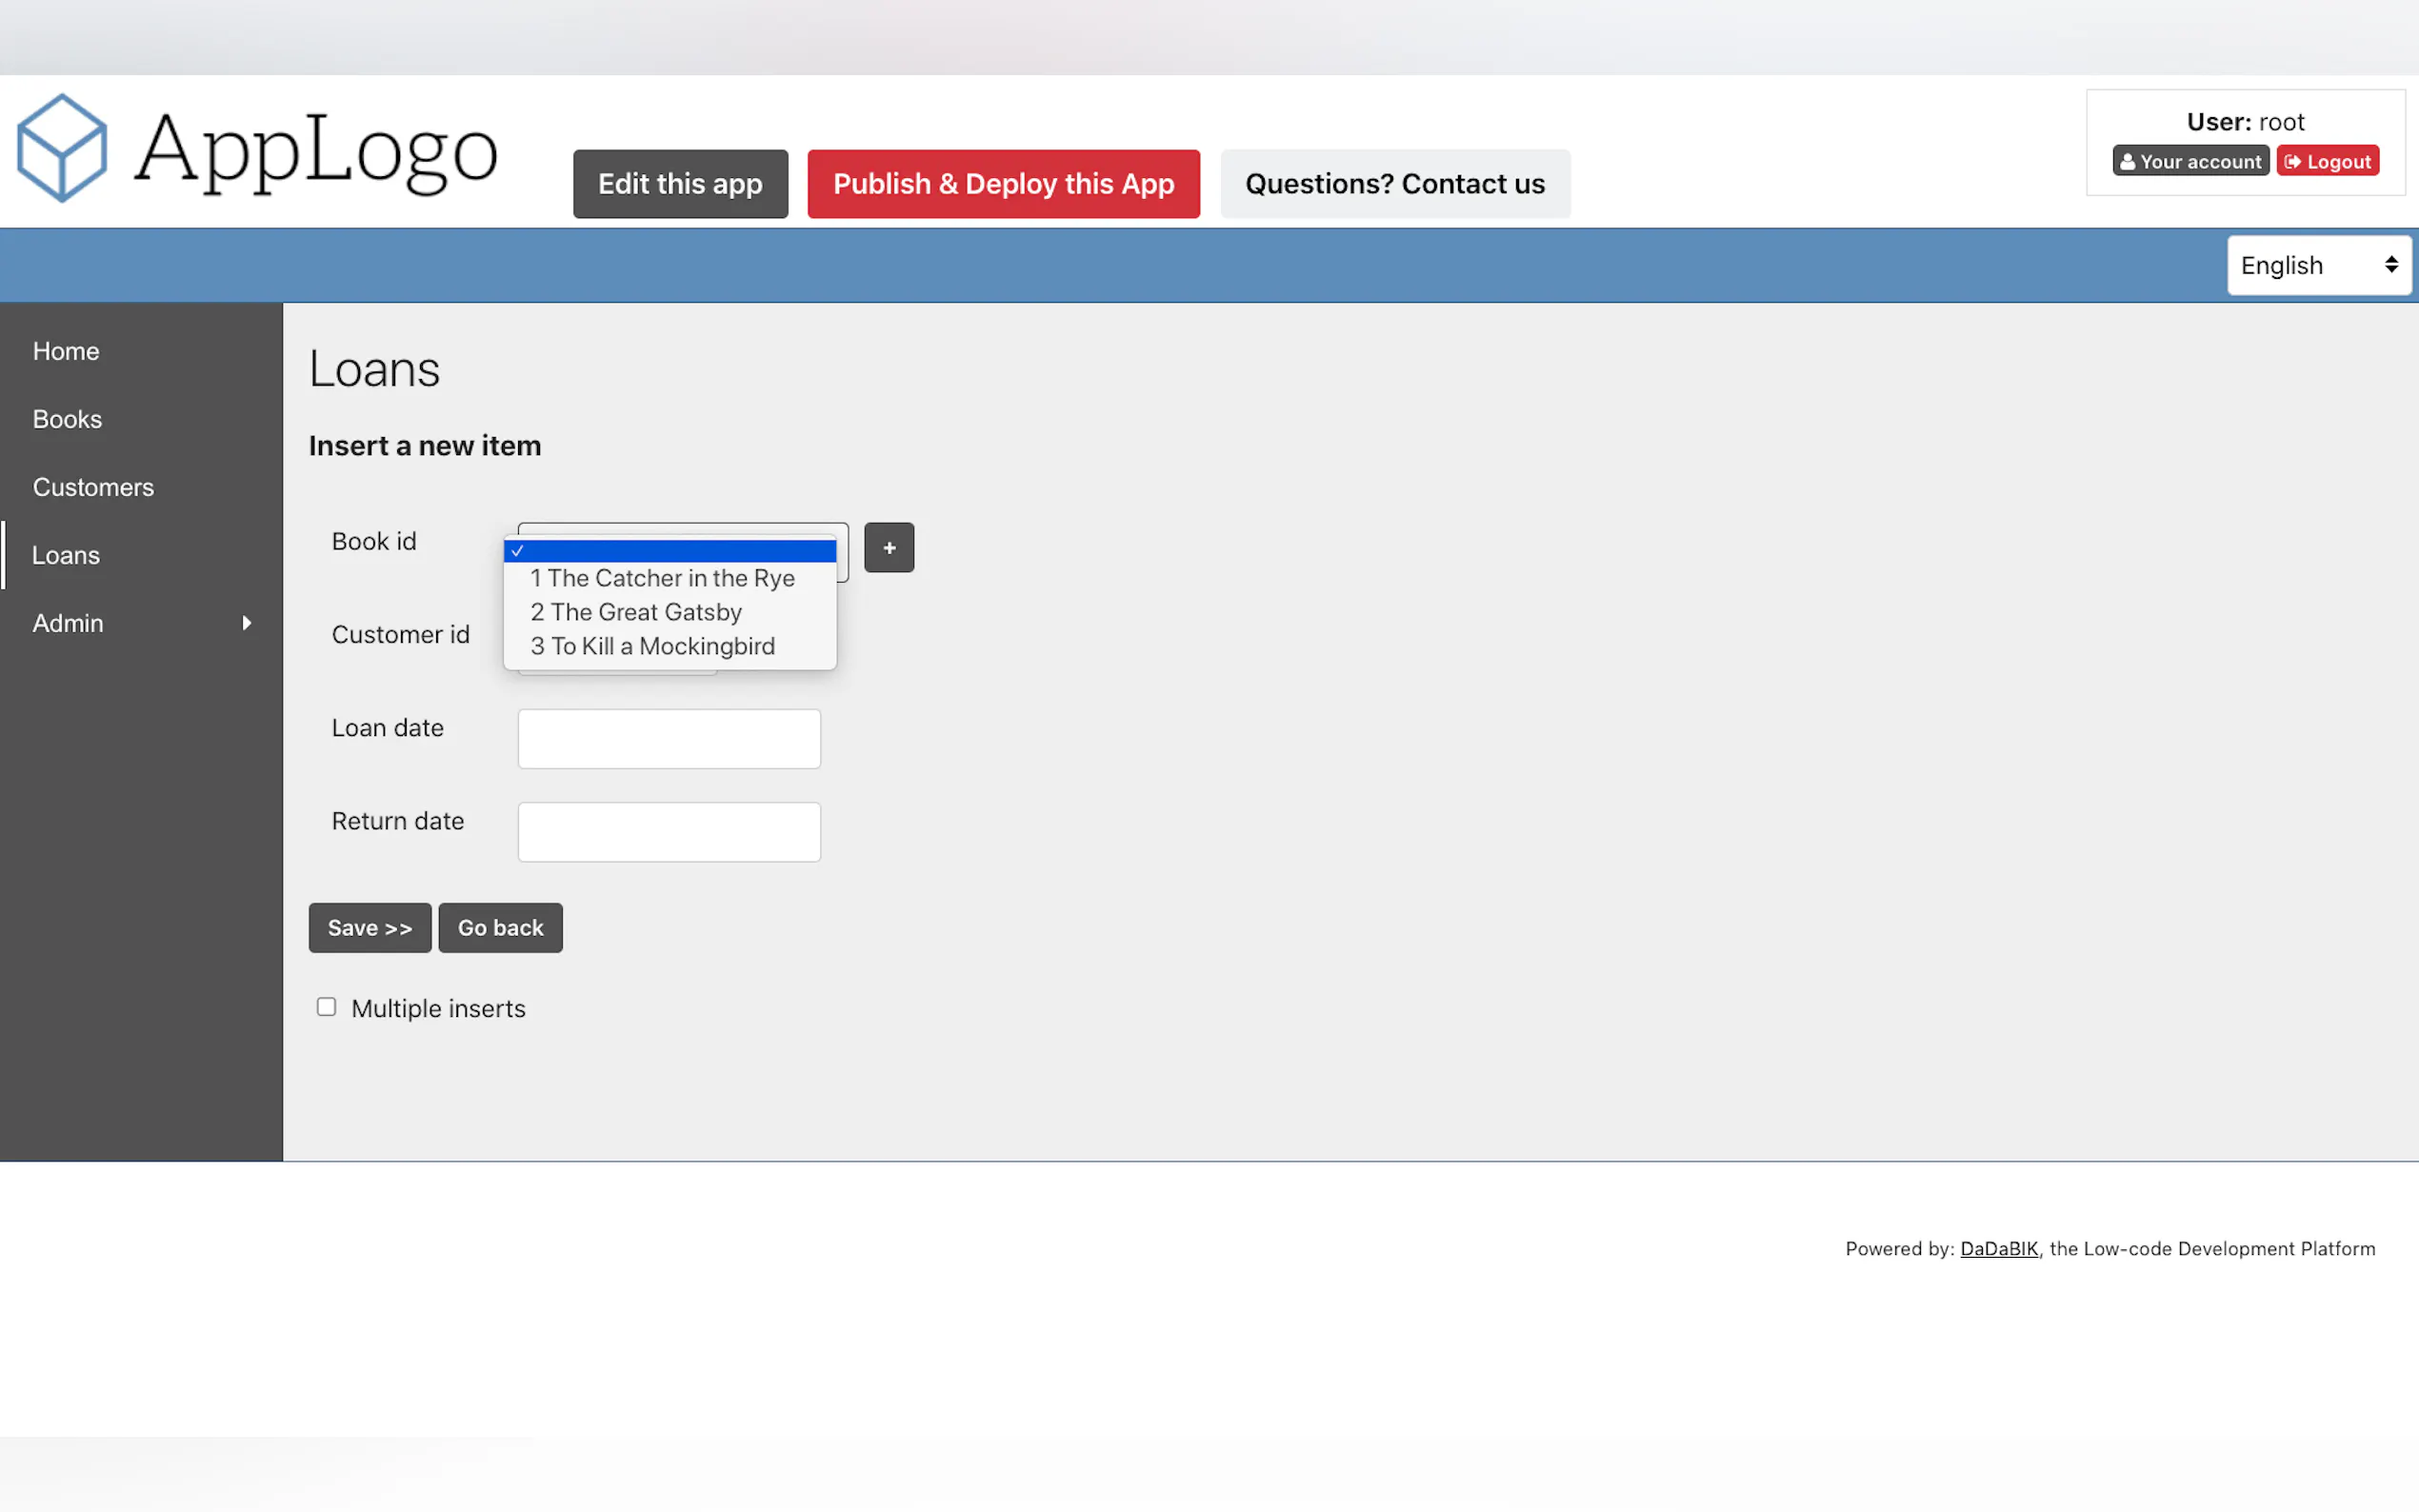The width and height of the screenshot is (2419, 1512).
Task: Open the English language dropdown
Action: click(x=2318, y=265)
